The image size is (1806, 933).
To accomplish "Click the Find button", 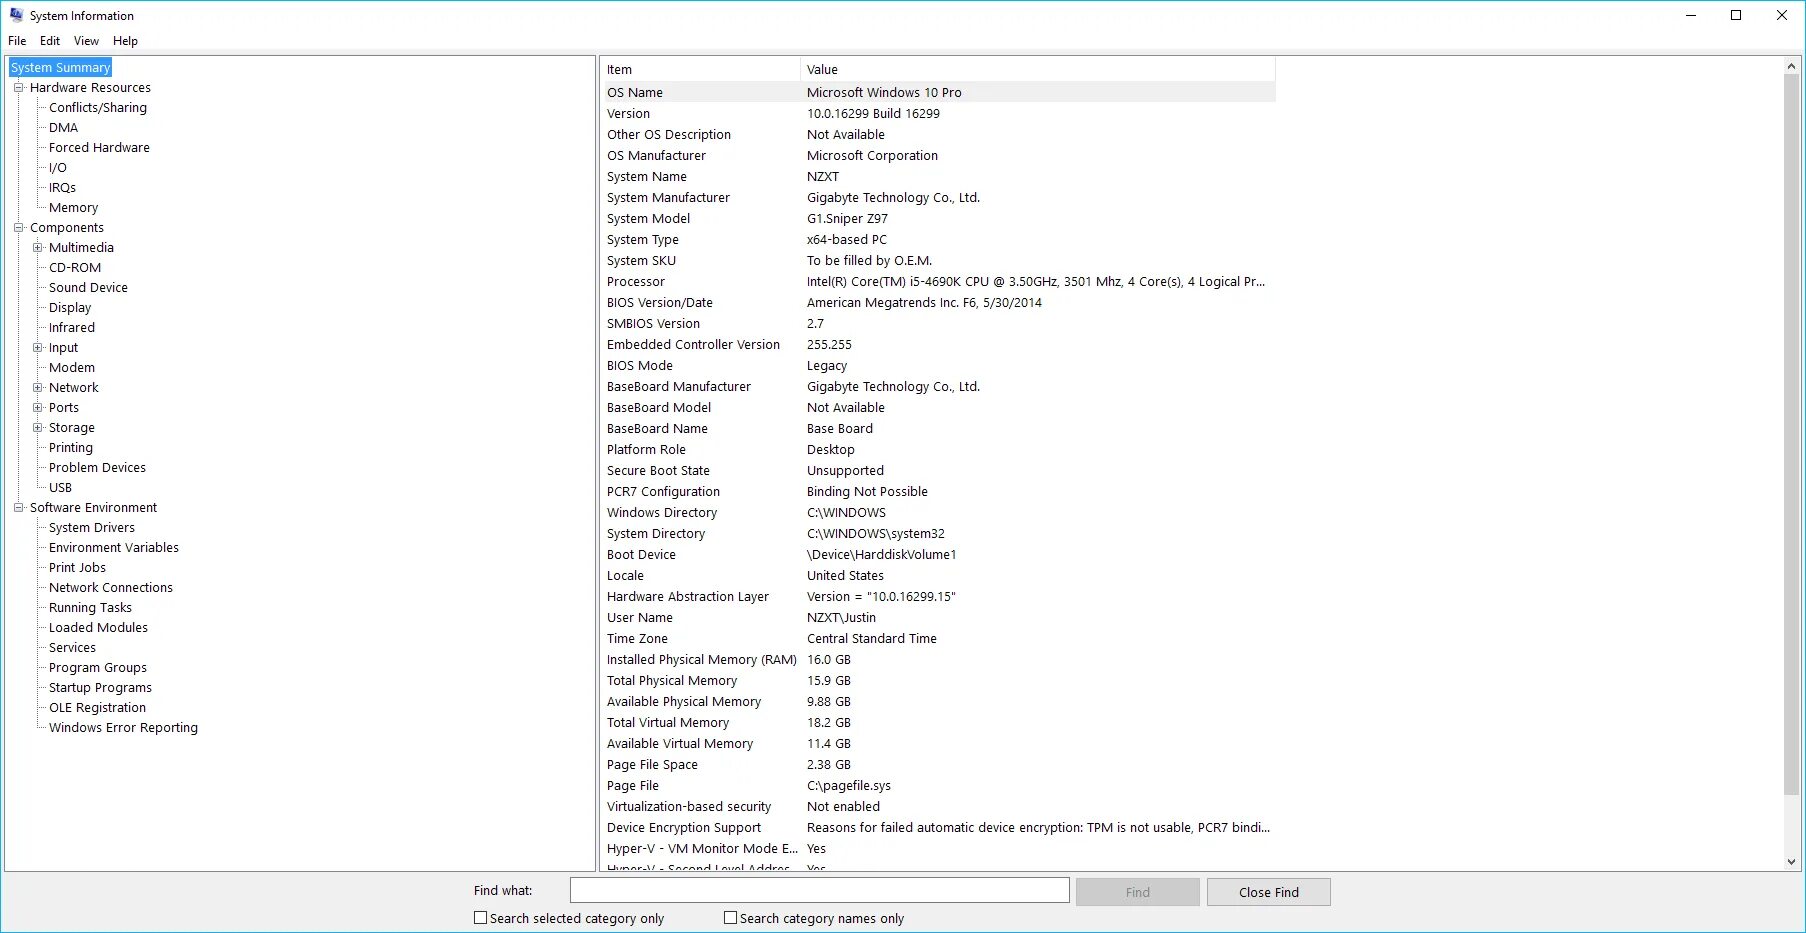I will click(1137, 892).
